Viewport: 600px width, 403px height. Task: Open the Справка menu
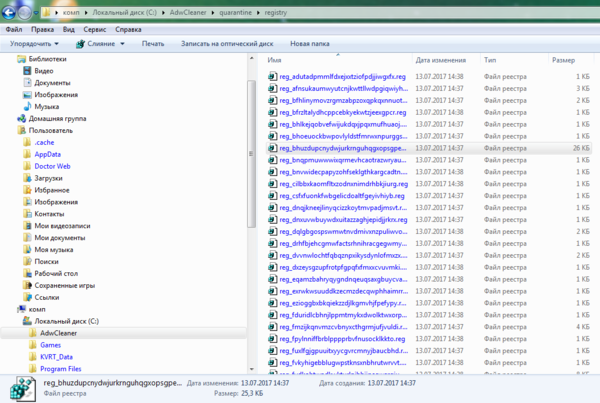point(128,29)
